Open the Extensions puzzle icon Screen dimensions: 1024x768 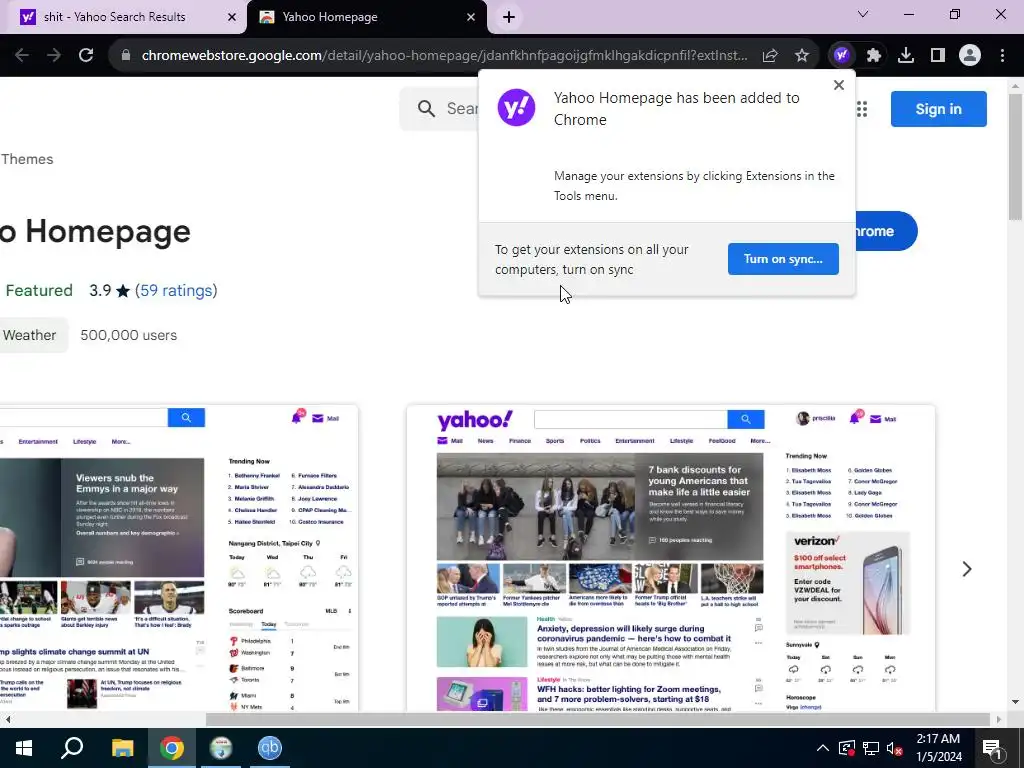pos(874,56)
